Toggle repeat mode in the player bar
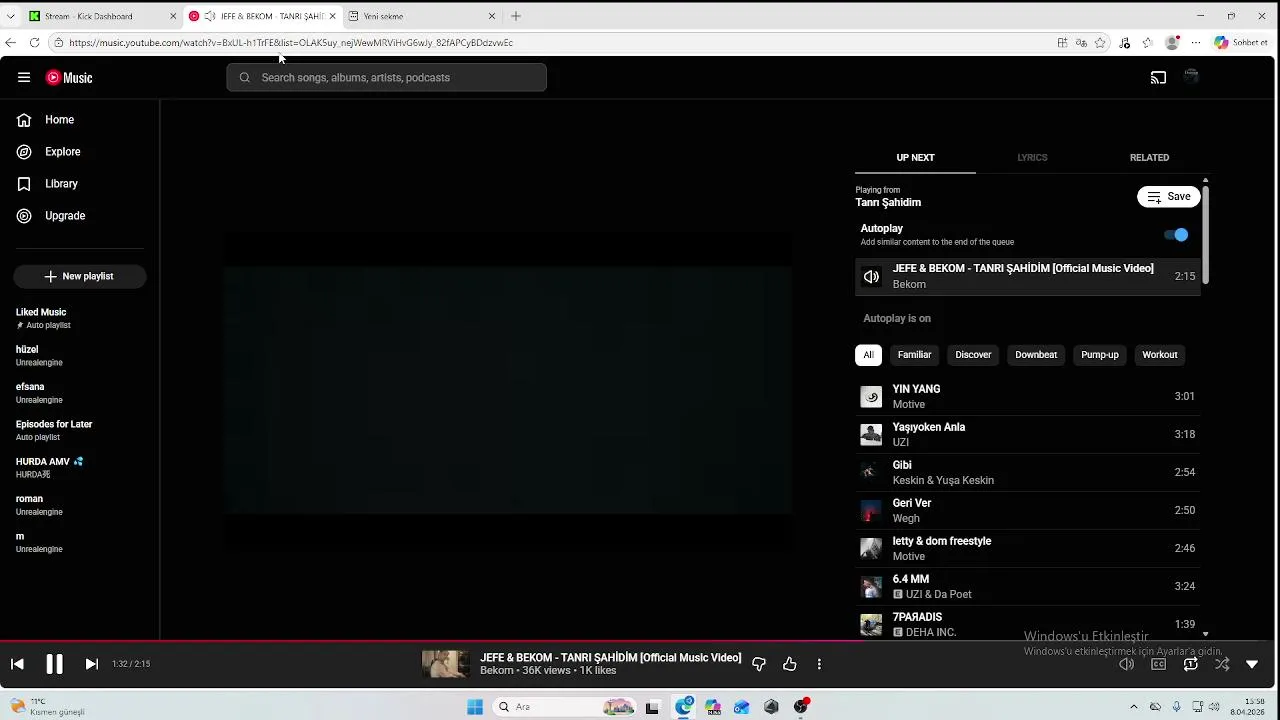Image resolution: width=1280 pixels, height=720 pixels. pos(1191,664)
